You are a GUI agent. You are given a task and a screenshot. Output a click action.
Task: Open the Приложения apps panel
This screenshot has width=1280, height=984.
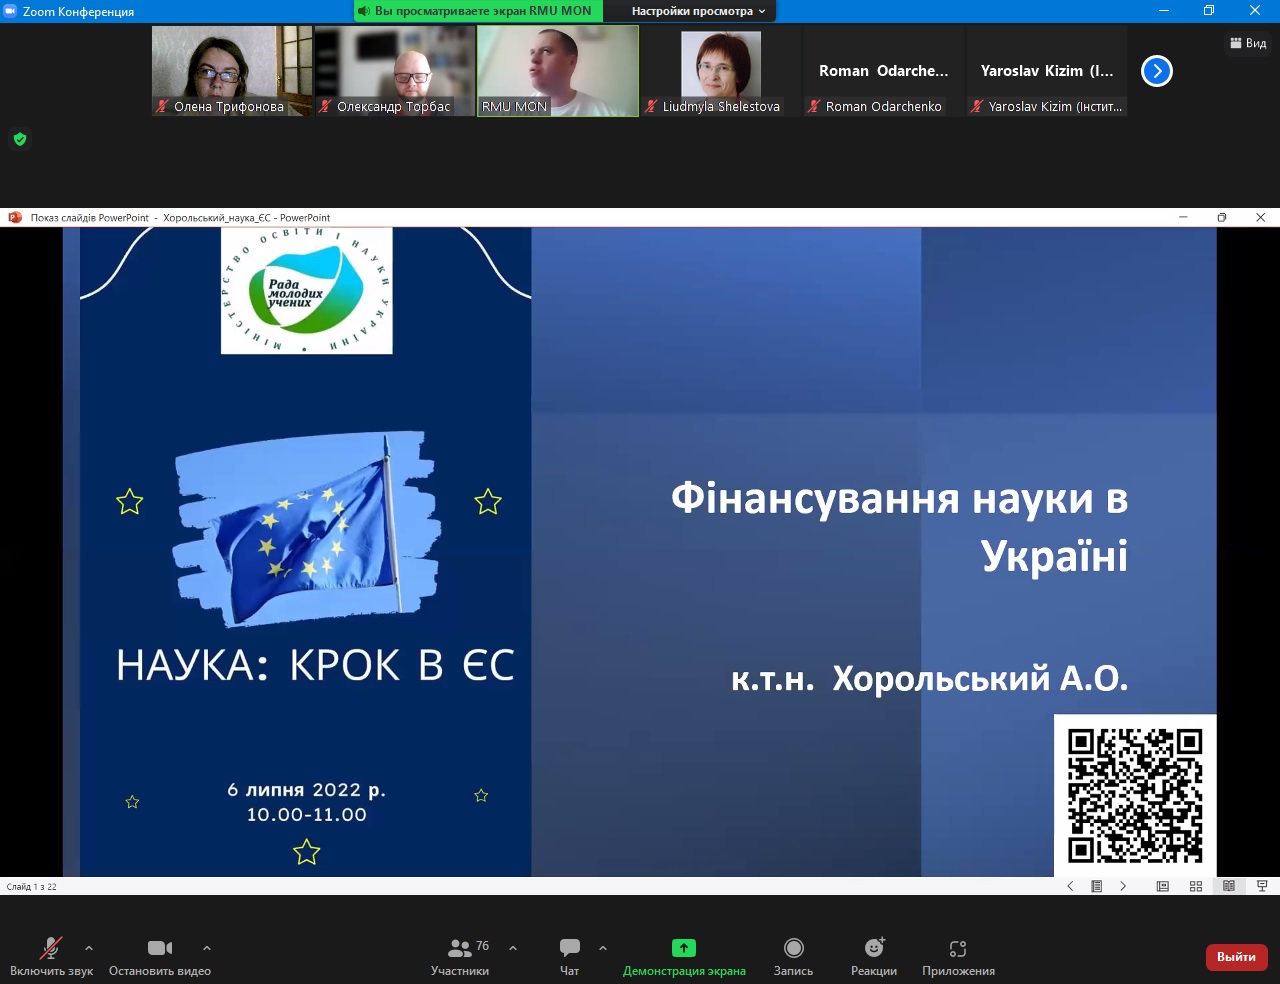958,956
